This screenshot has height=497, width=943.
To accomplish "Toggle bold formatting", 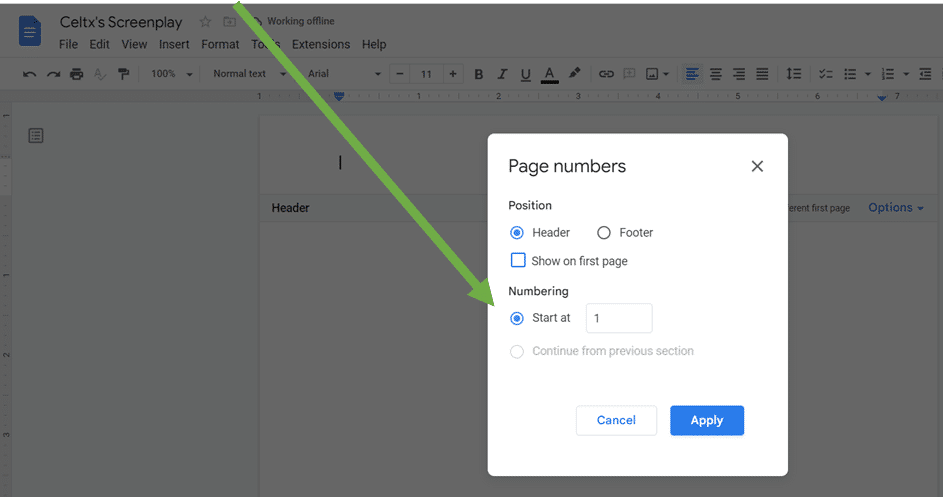I will [479, 74].
